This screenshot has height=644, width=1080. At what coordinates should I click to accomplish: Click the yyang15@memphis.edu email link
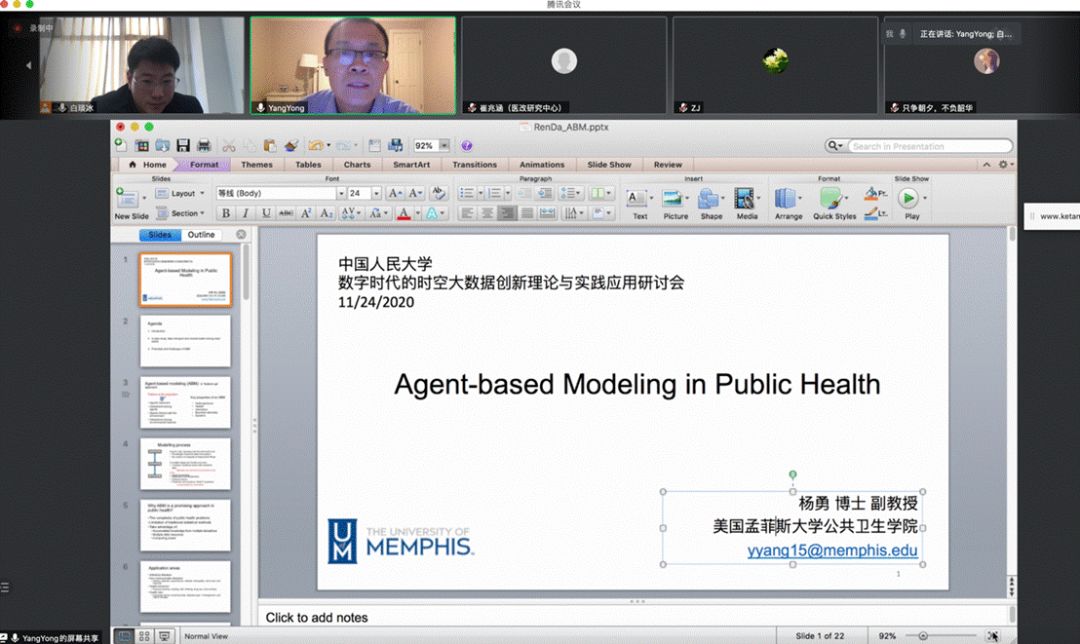pos(831,550)
